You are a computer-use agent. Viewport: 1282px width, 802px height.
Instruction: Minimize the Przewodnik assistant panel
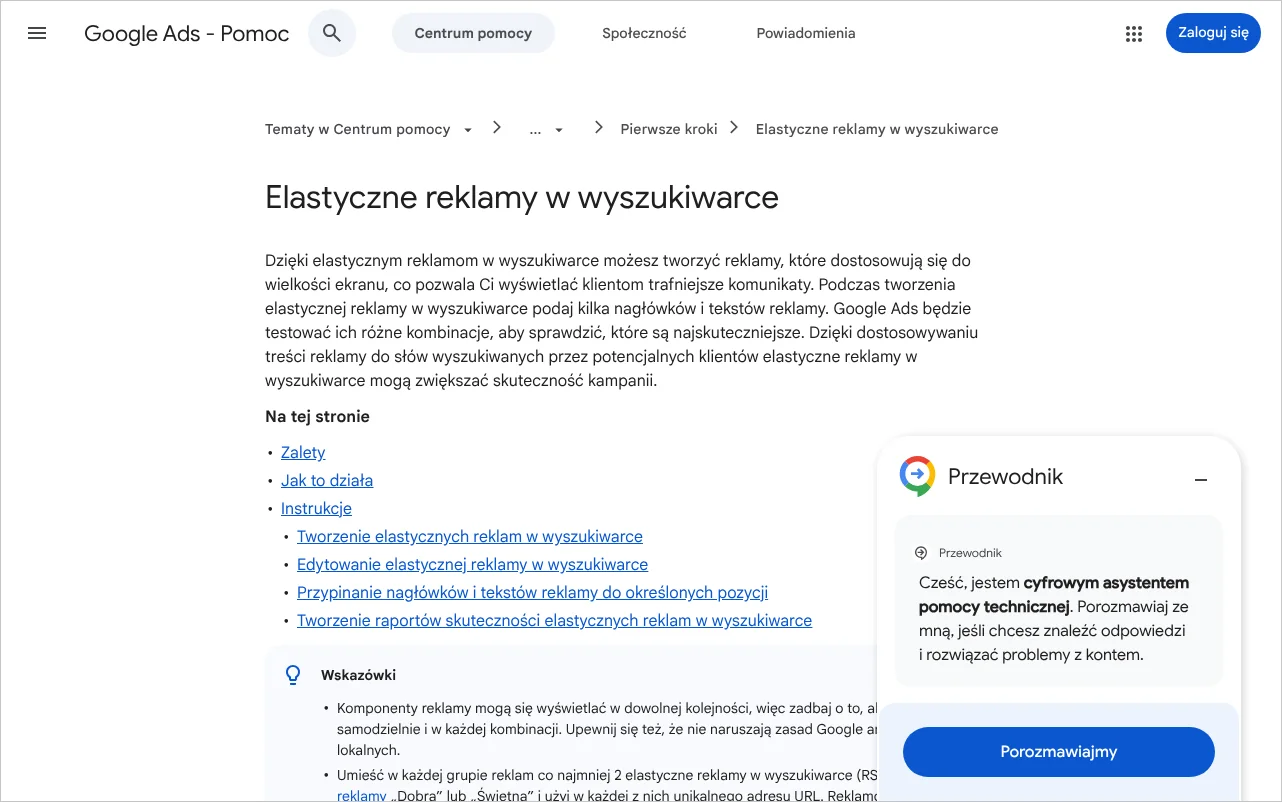[1201, 480]
